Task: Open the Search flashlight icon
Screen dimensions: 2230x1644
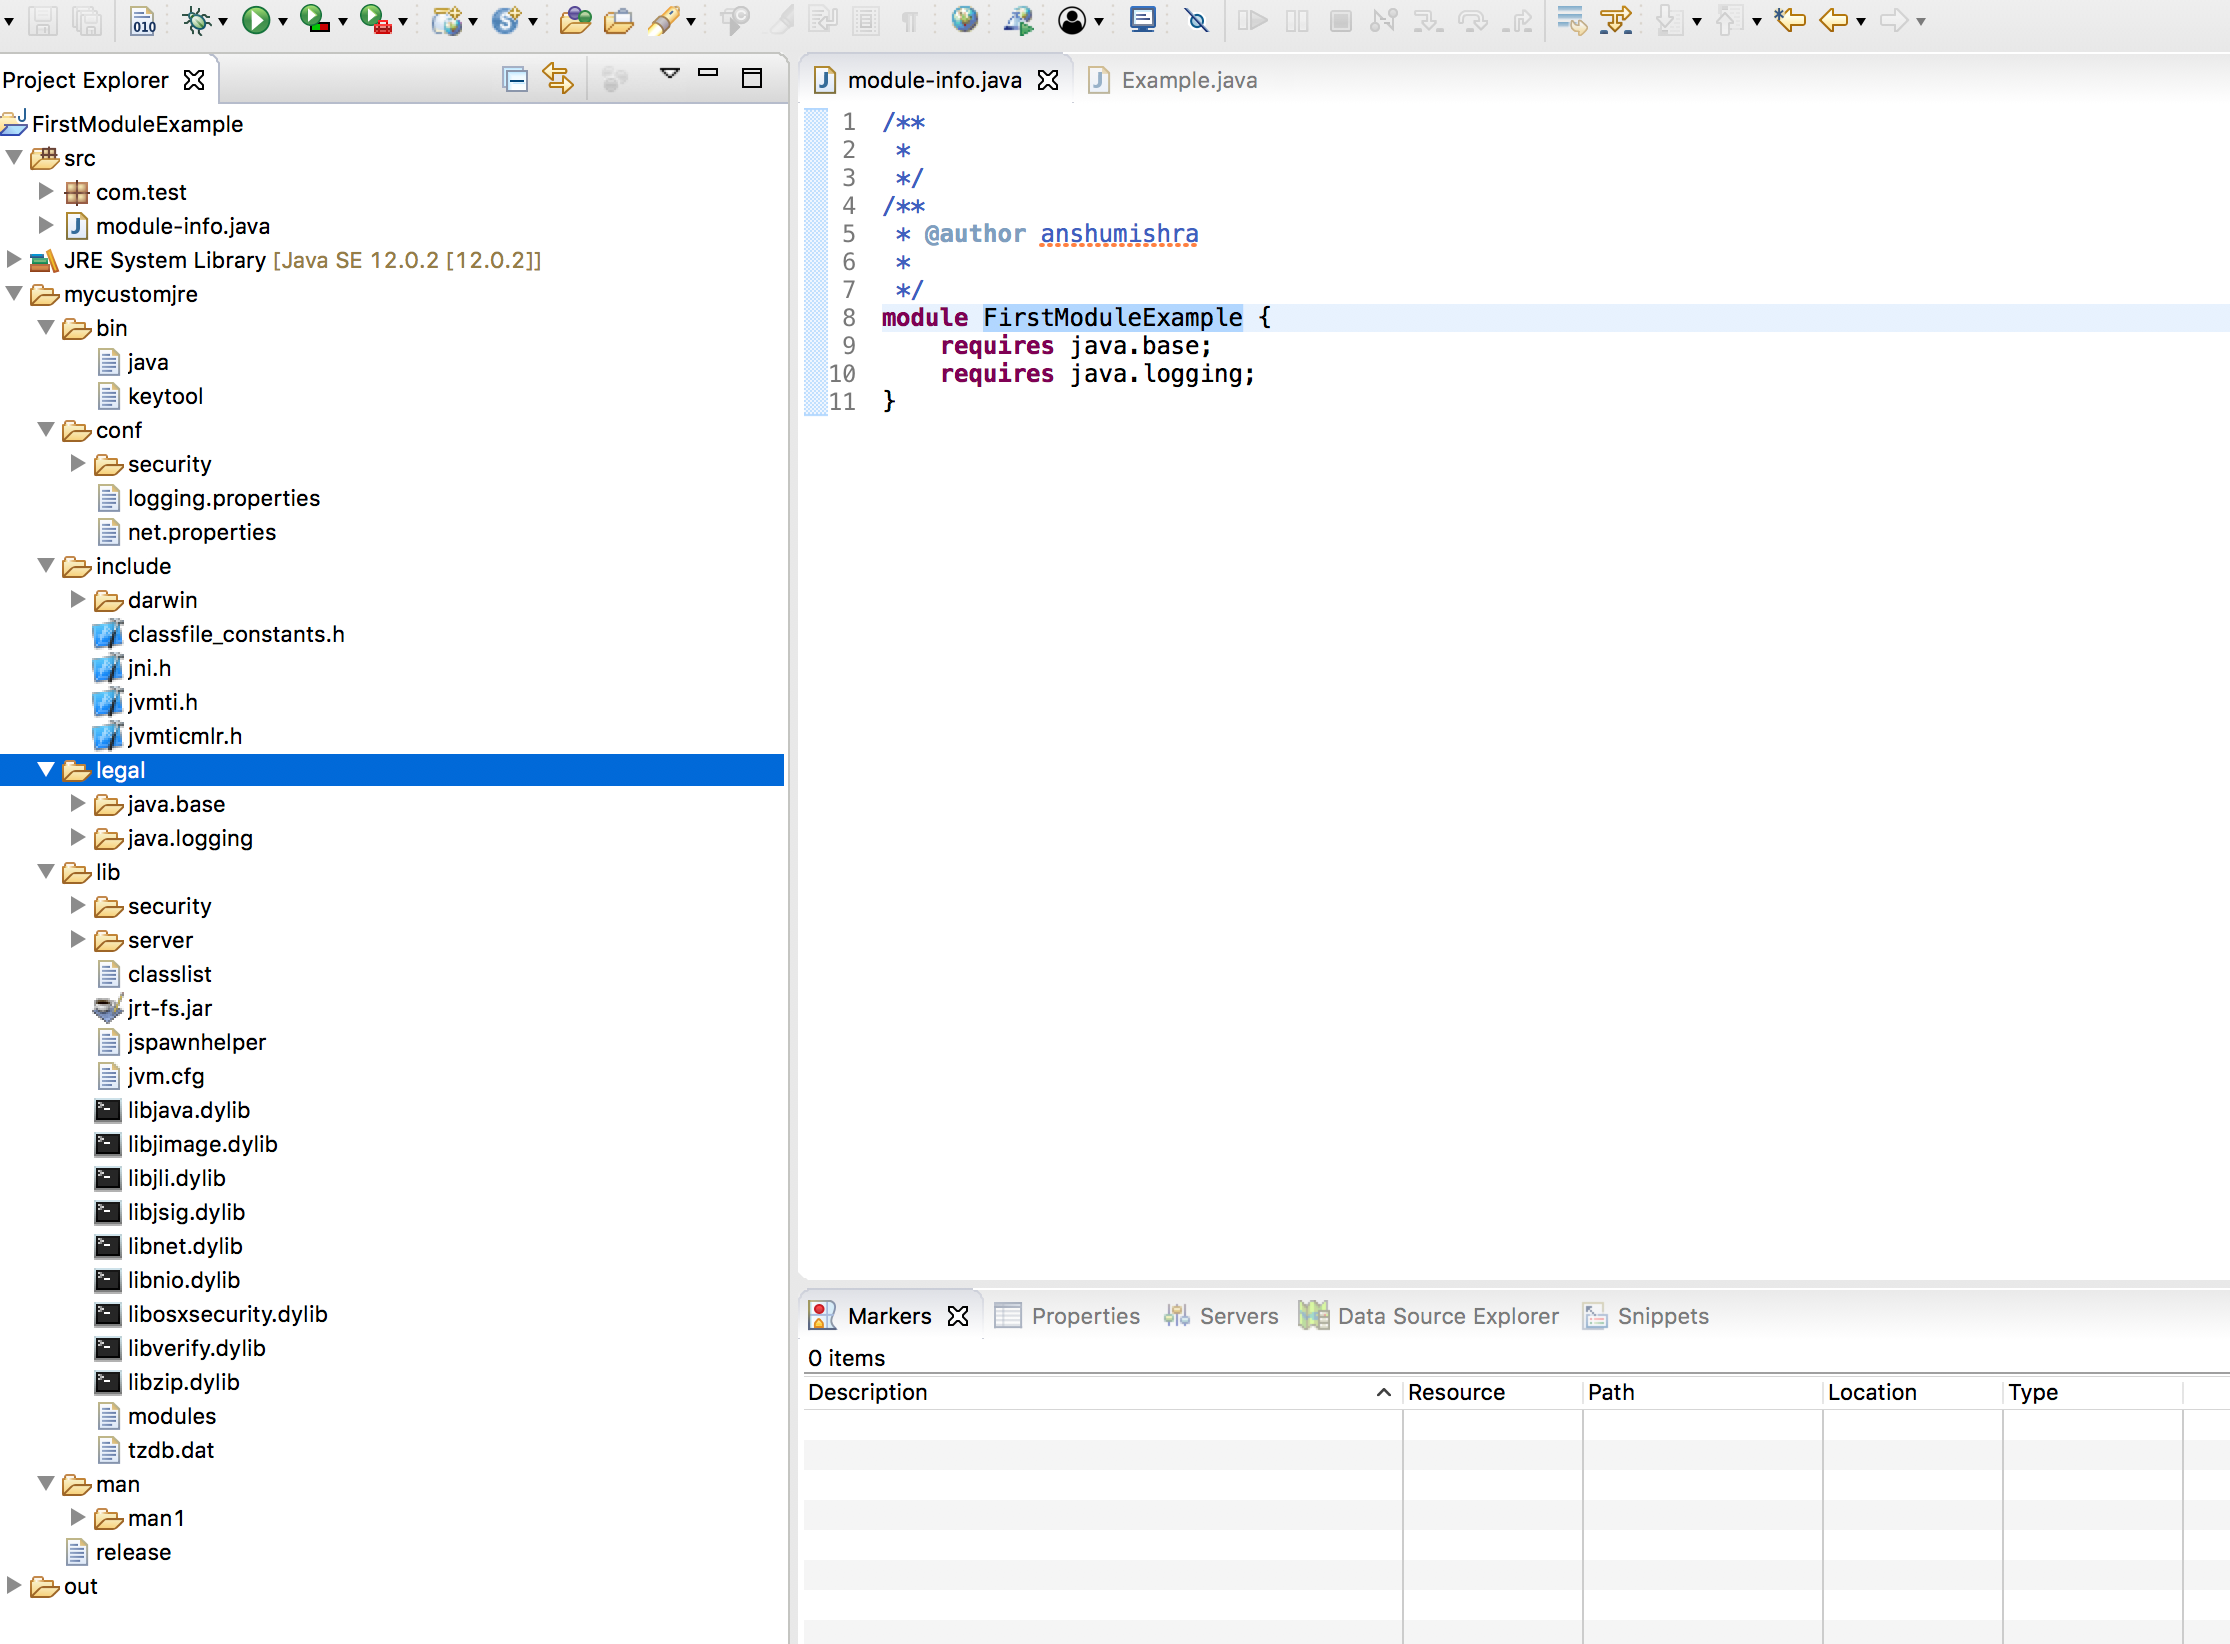Action: point(662,20)
